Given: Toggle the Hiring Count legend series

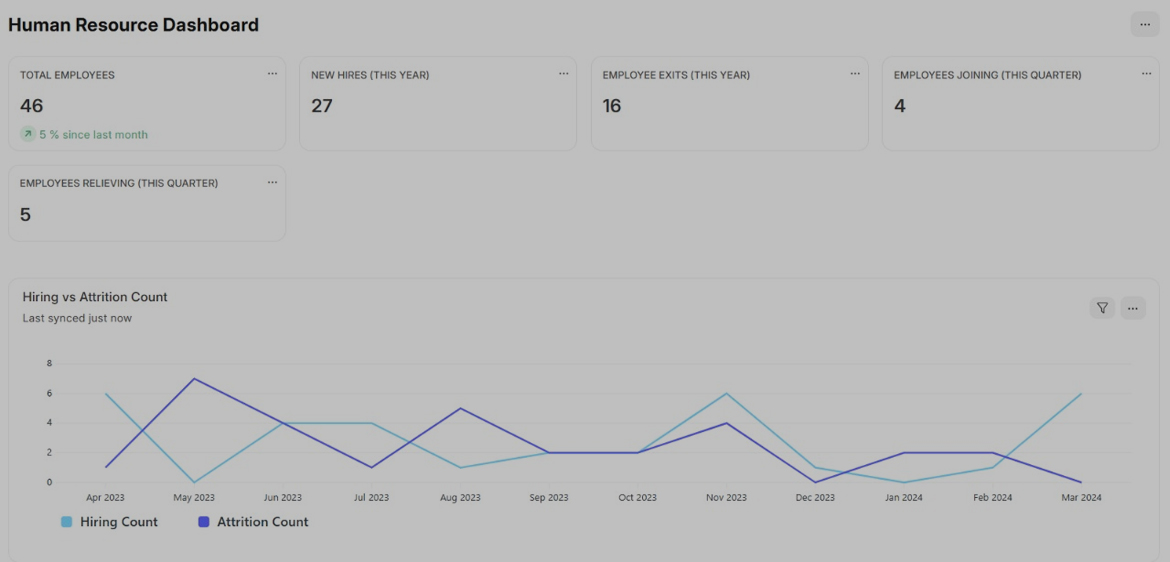Looking at the screenshot, I should (118, 522).
